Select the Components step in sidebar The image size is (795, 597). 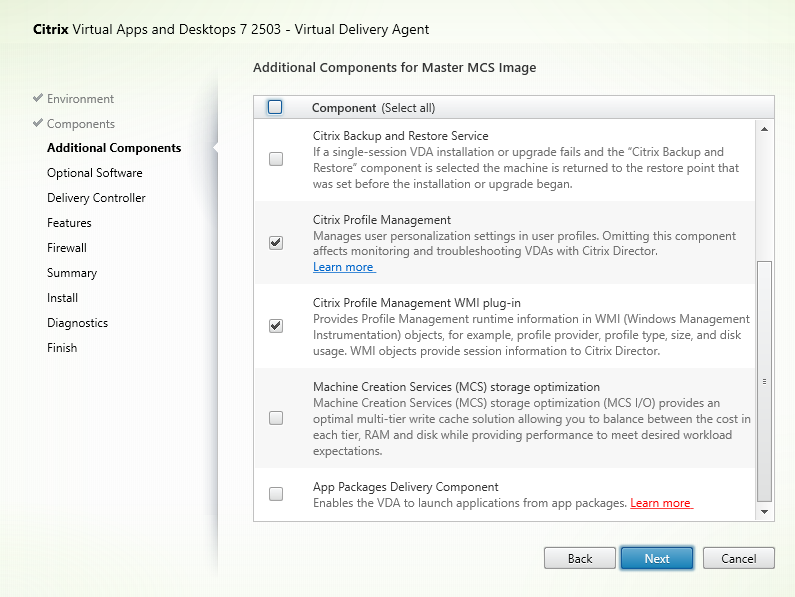pyautogui.click(x=80, y=124)
